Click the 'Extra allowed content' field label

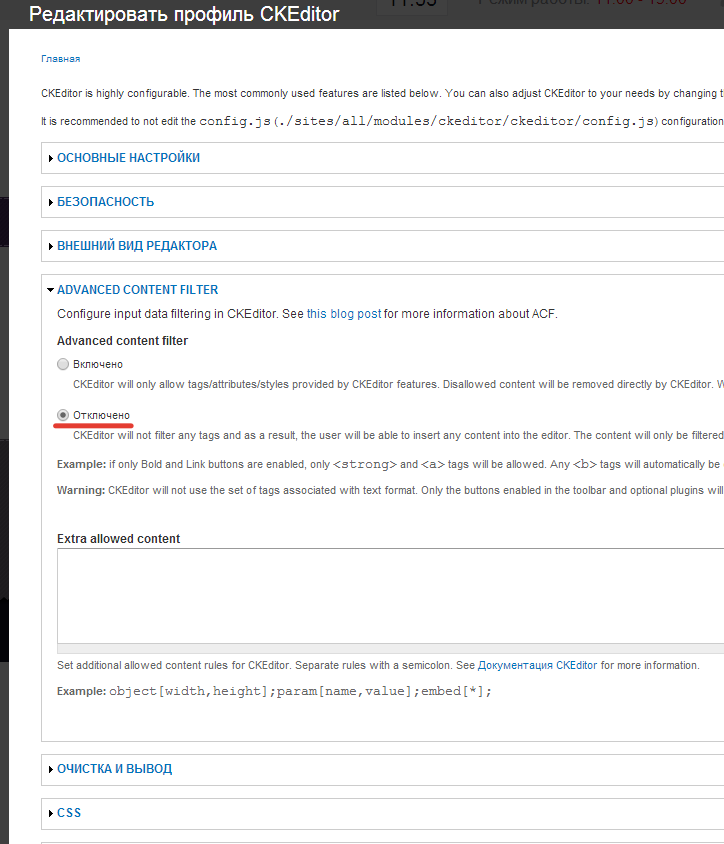click(118, 539)
